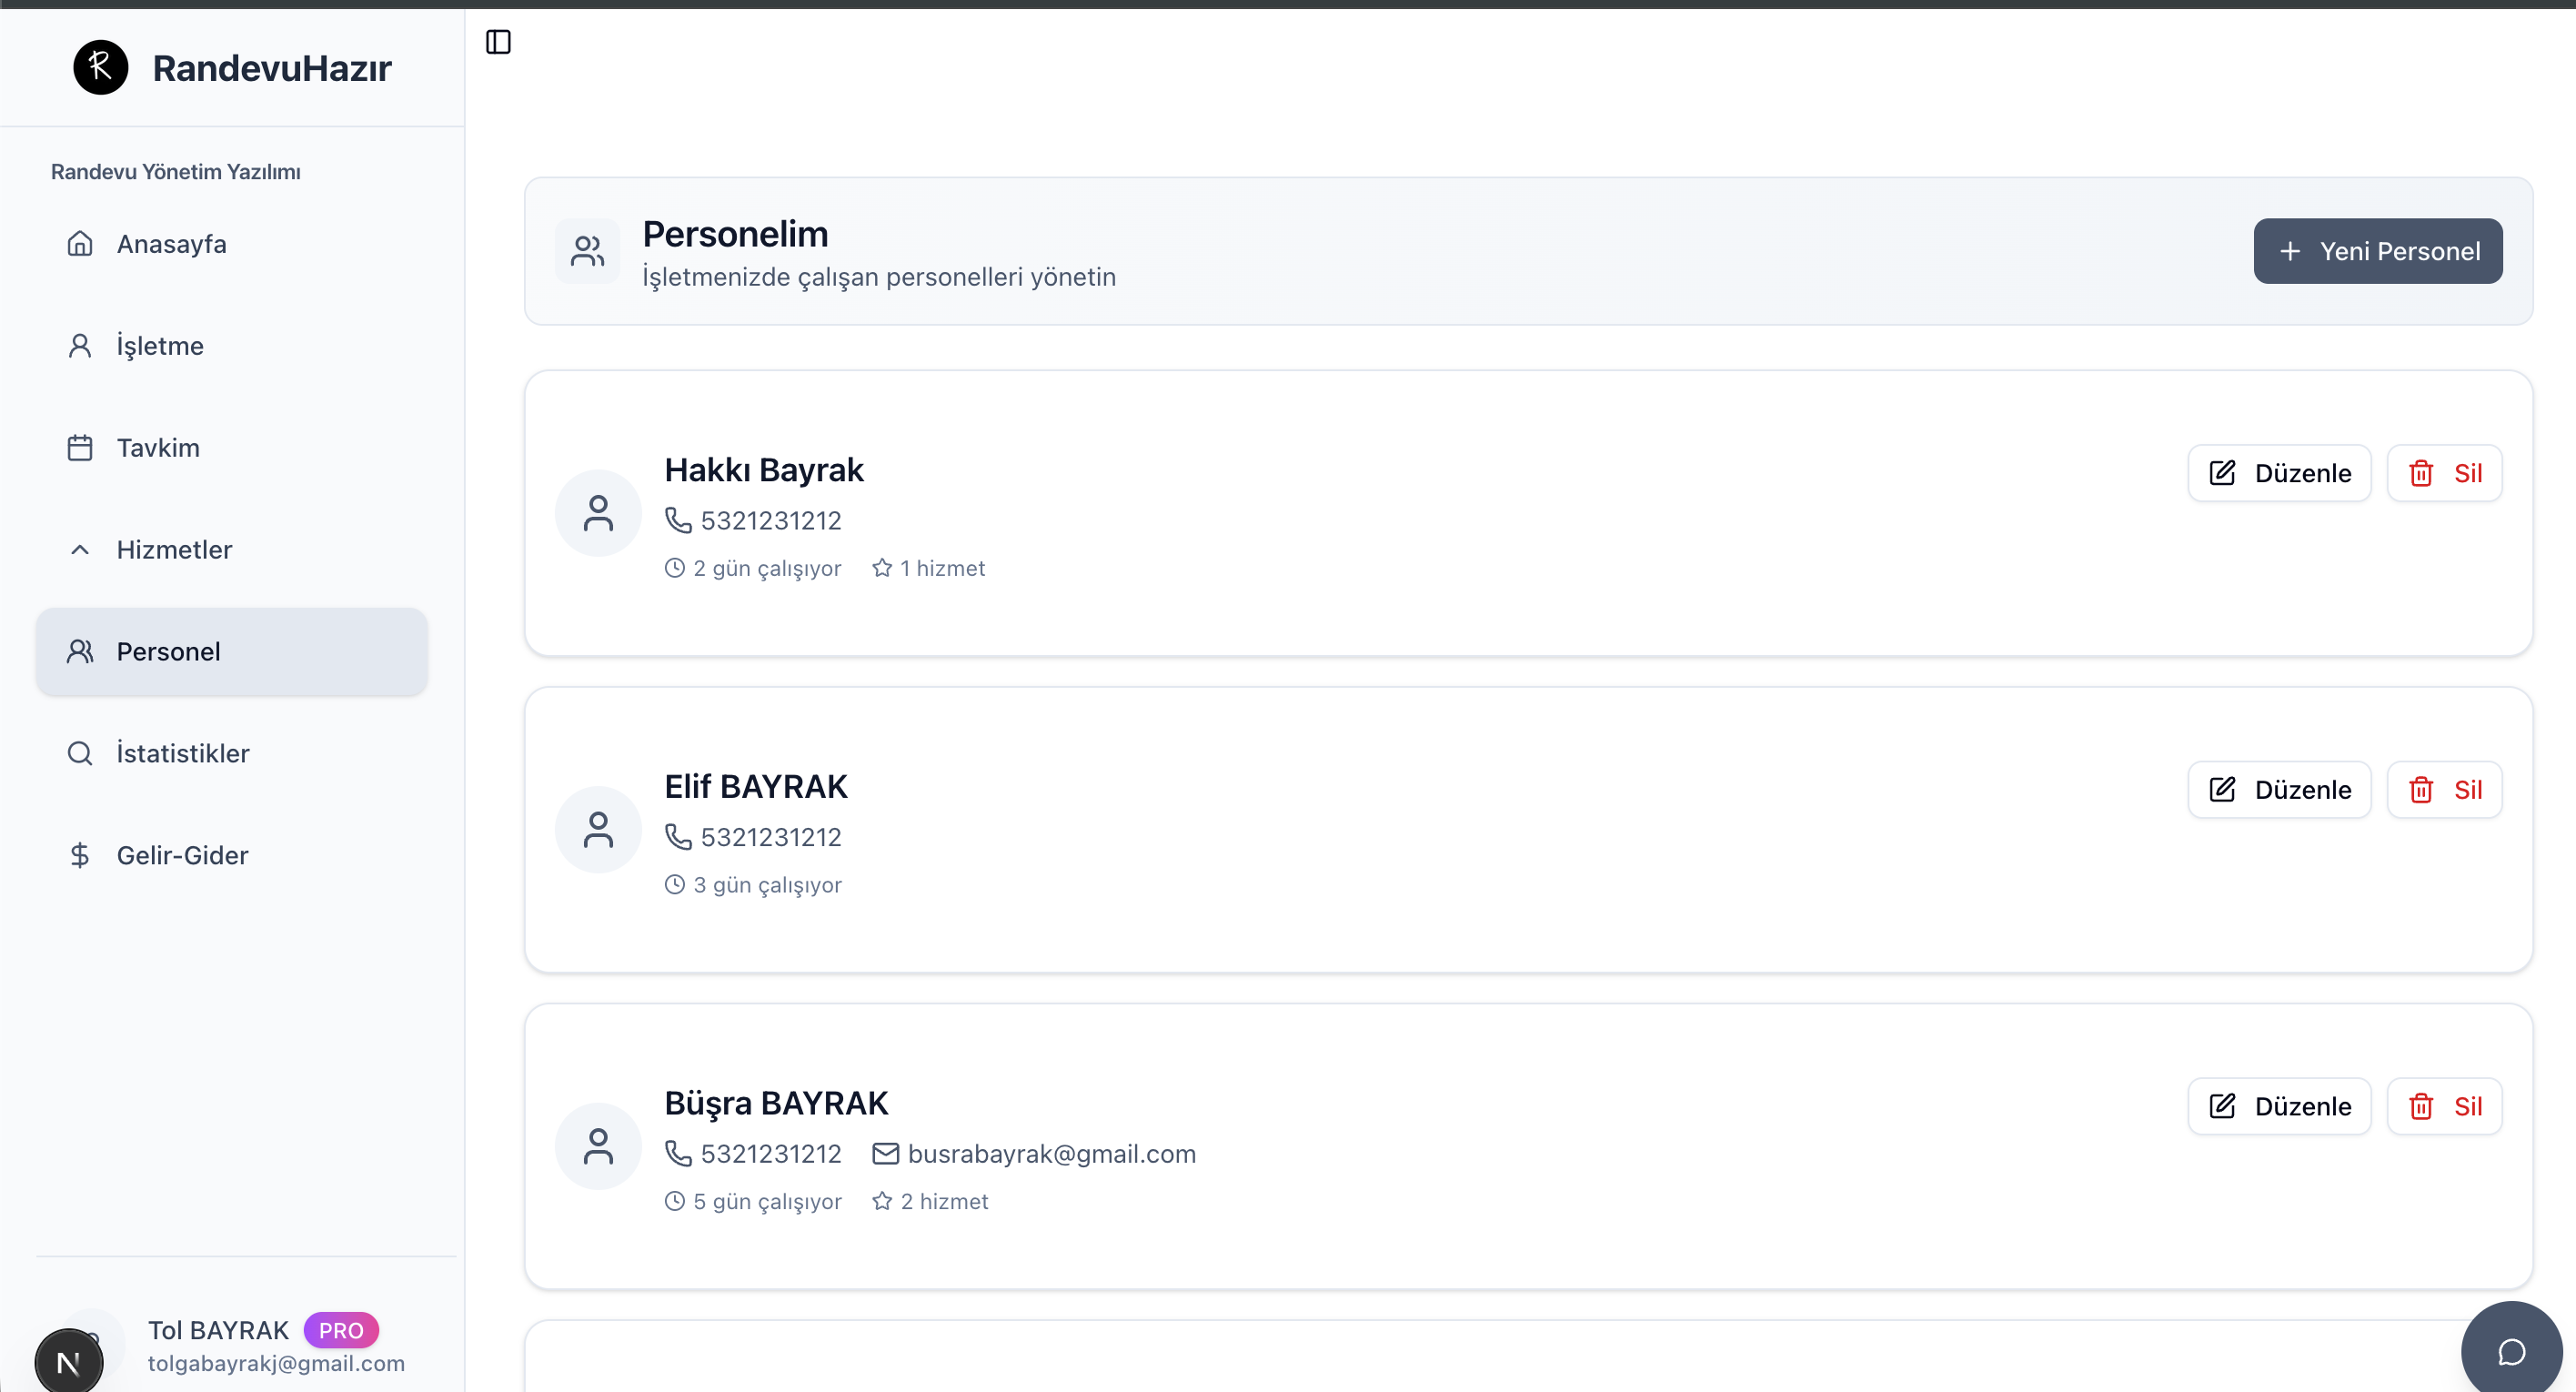The height and width of the screenshot is (1392, 2576).
Task: Navigate to Gelir-Gider
Action: pyautogui.click(x=182, y=855)
